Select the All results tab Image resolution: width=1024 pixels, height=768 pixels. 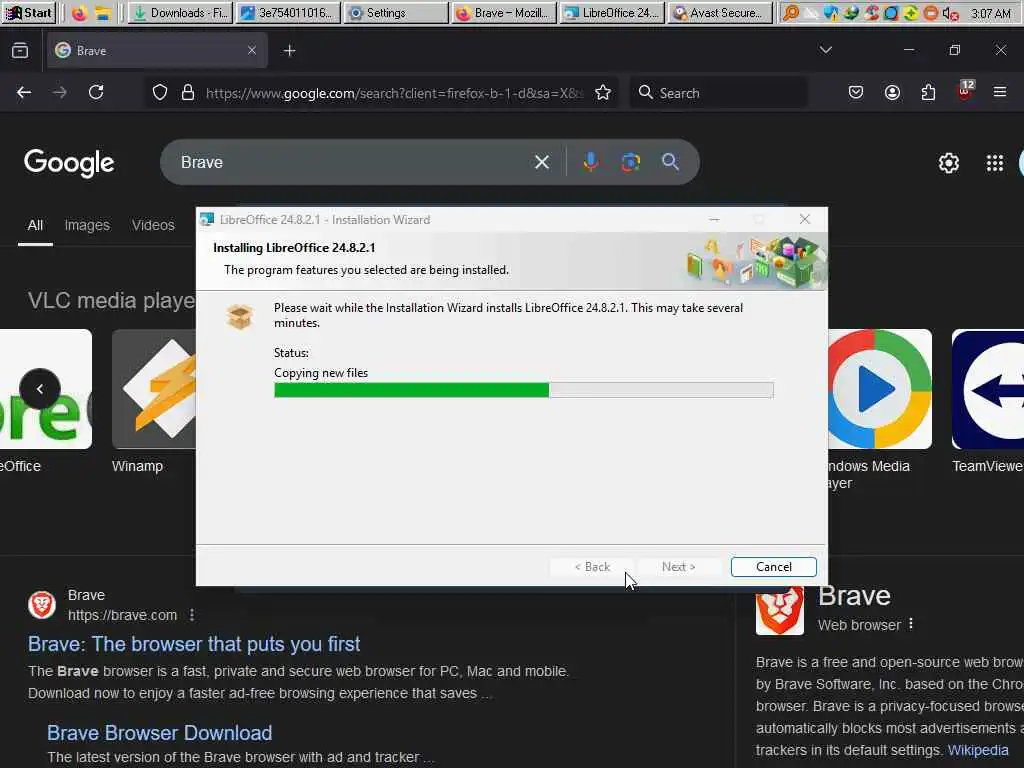pyautogui.click(x=35, y=225)
